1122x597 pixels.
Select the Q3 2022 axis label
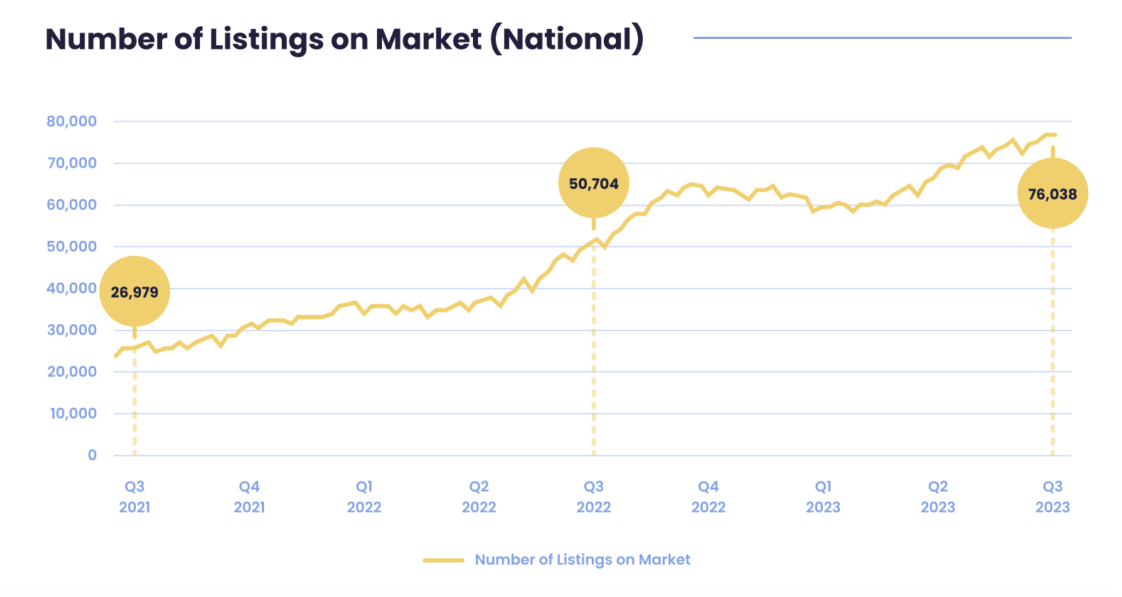(593, 496)
